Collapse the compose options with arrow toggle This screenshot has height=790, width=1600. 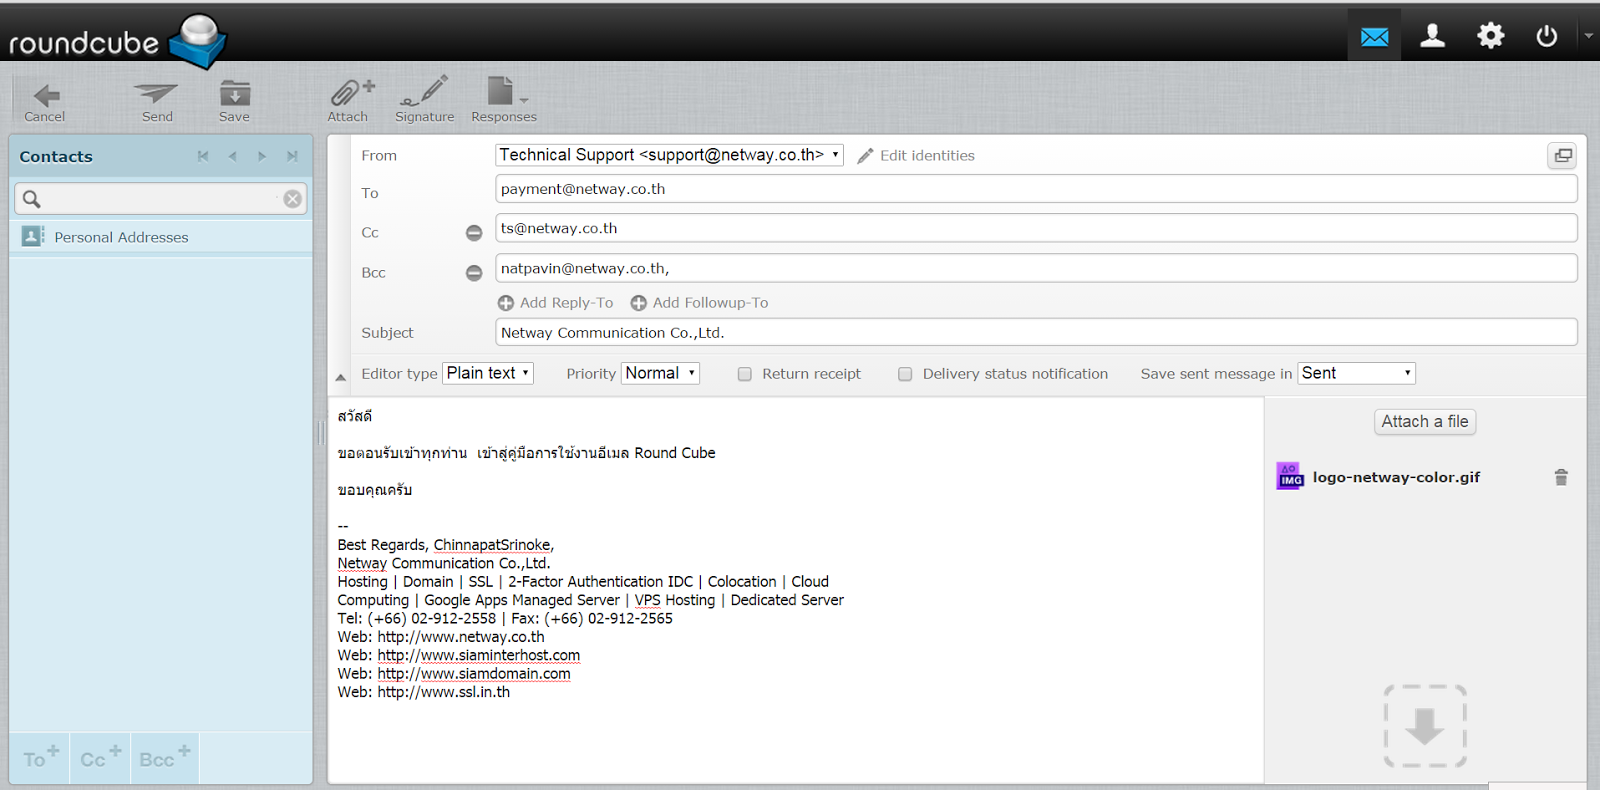(340, 377)
